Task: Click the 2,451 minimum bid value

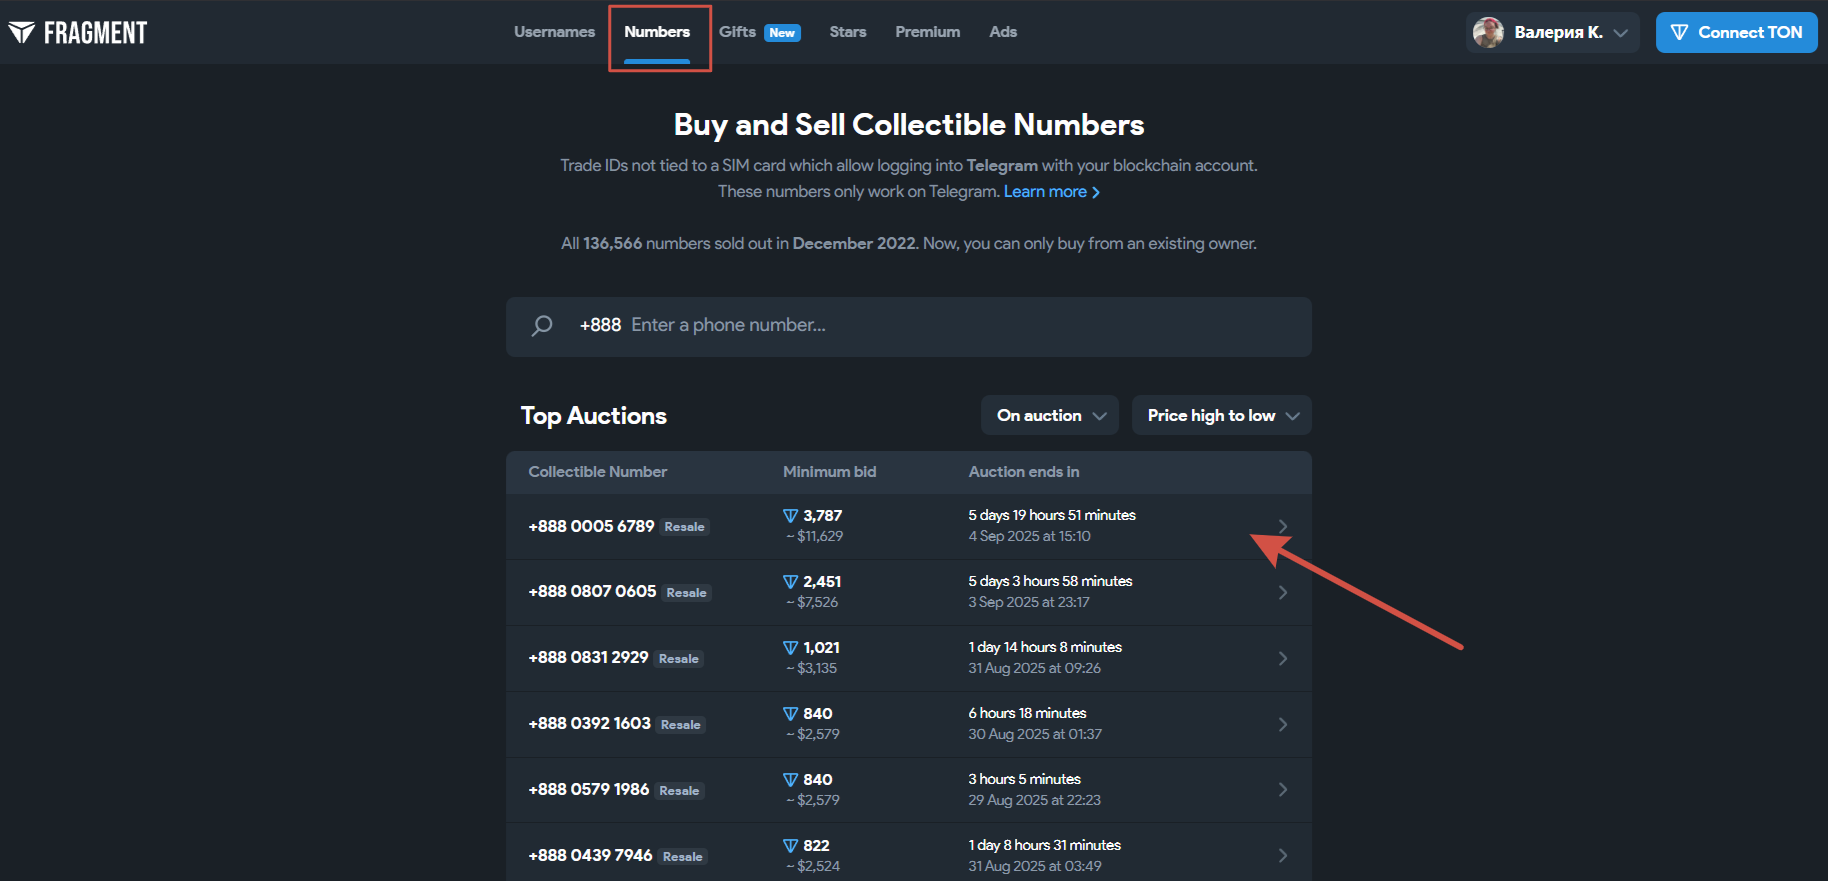Action: tap(822, 582)
